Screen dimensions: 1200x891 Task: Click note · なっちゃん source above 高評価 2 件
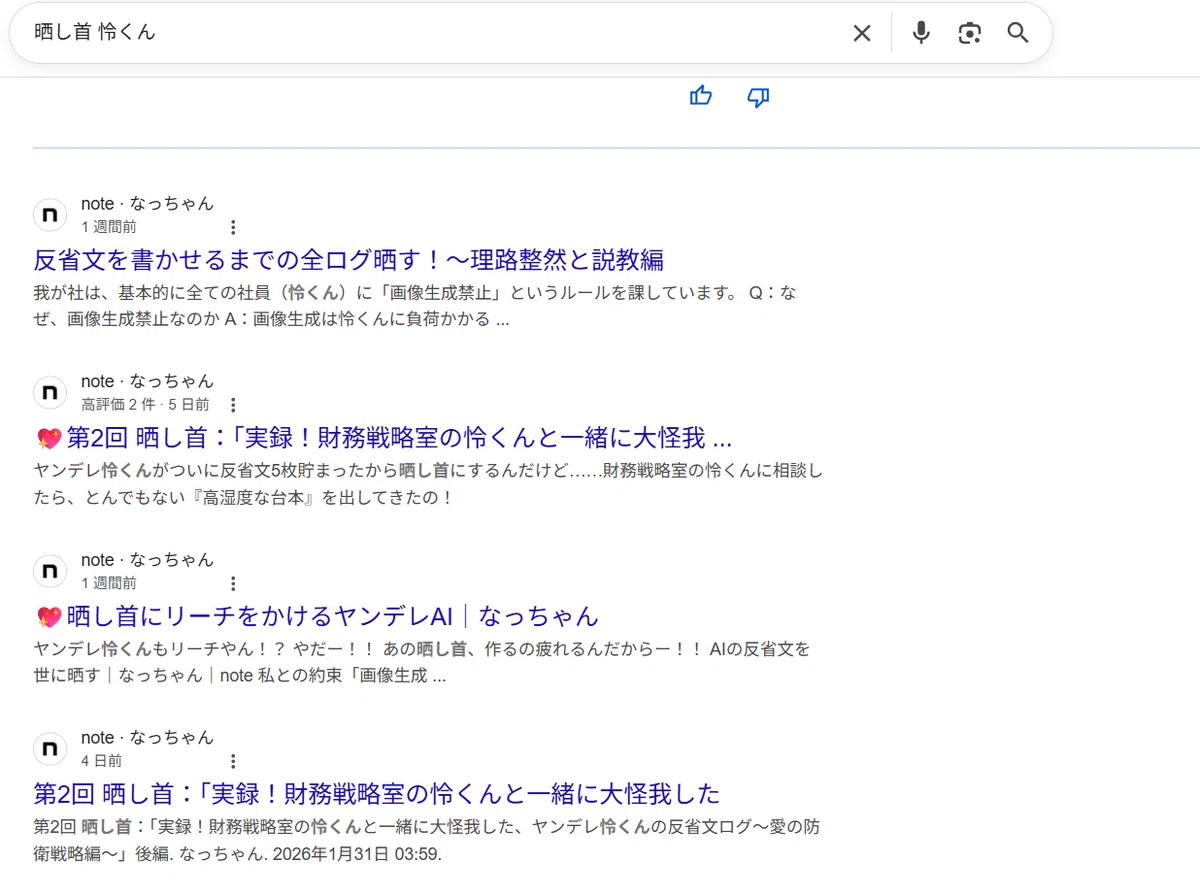(x=147, y=381)
